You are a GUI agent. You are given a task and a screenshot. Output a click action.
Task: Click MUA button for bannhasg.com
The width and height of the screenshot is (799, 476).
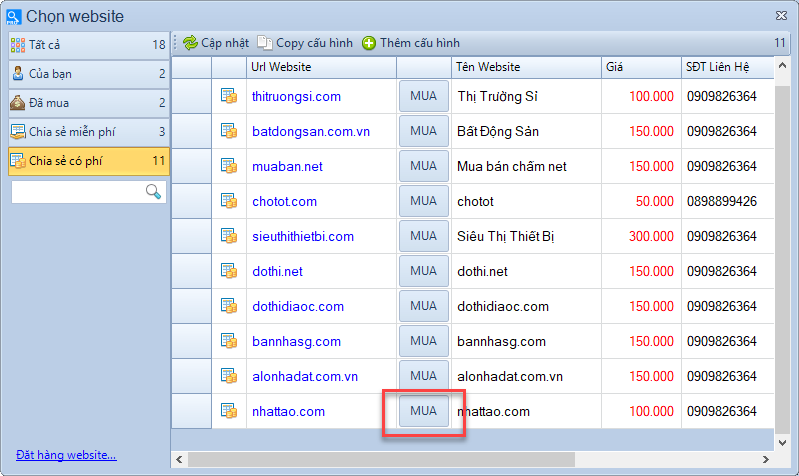pyautogui.click(x=423, y=341)
